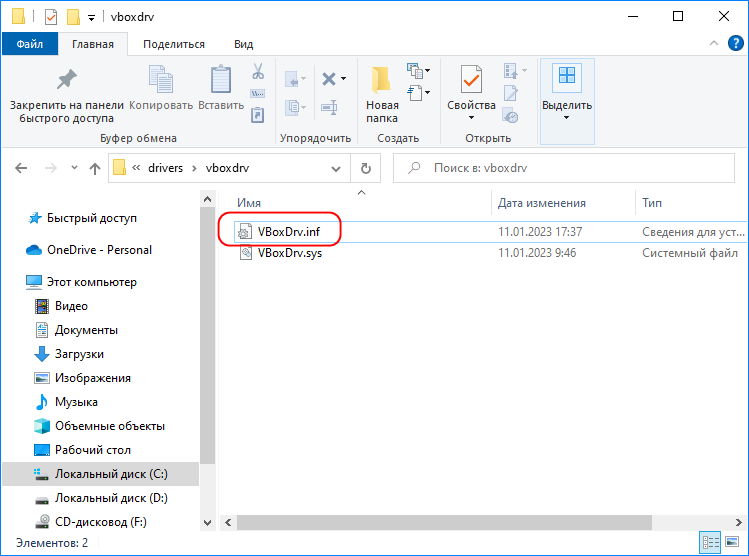Click the Edit icon in the Open group
The width and height of the screenshot is (749, 556).
511,93
